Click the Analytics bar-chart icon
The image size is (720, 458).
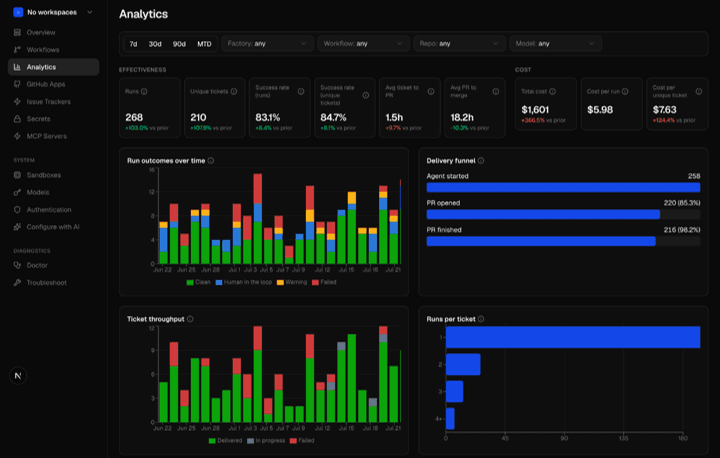(x=17, y=67)
